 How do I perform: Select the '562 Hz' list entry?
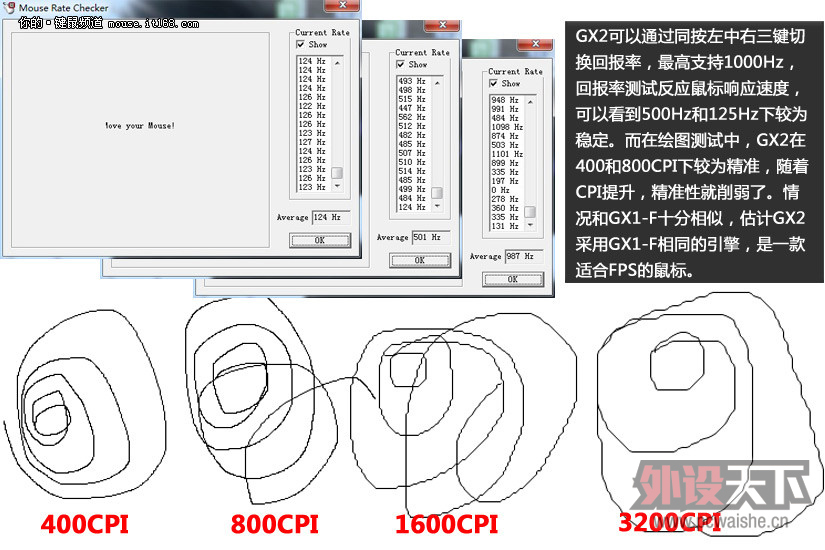412,117
